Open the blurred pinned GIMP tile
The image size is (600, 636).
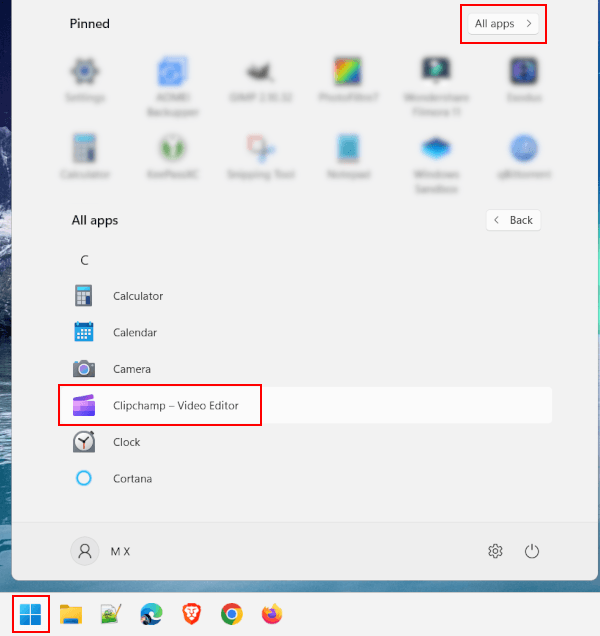(x=260, y=81)
